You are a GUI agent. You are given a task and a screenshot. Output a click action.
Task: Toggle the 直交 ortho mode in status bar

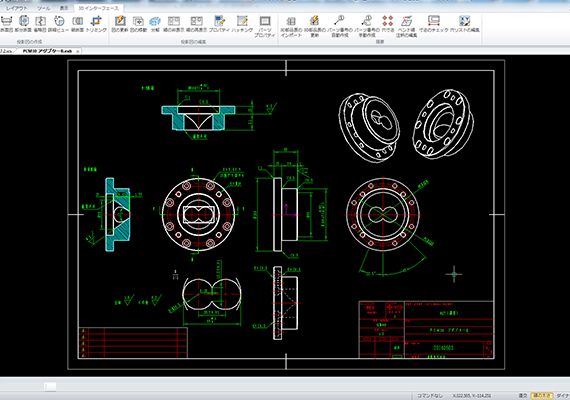(523, 396)
